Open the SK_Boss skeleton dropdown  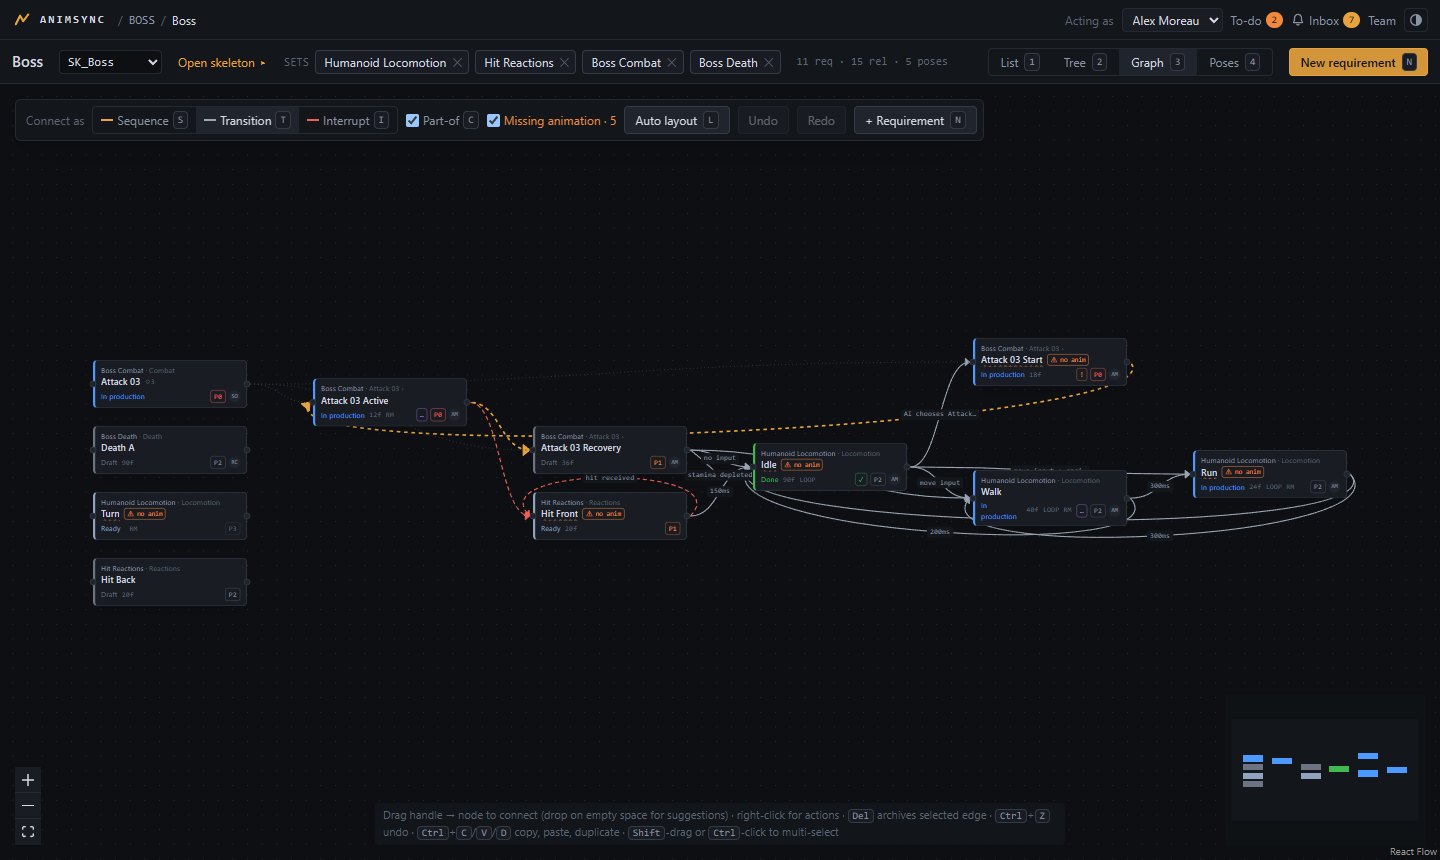tap(111, 62)
